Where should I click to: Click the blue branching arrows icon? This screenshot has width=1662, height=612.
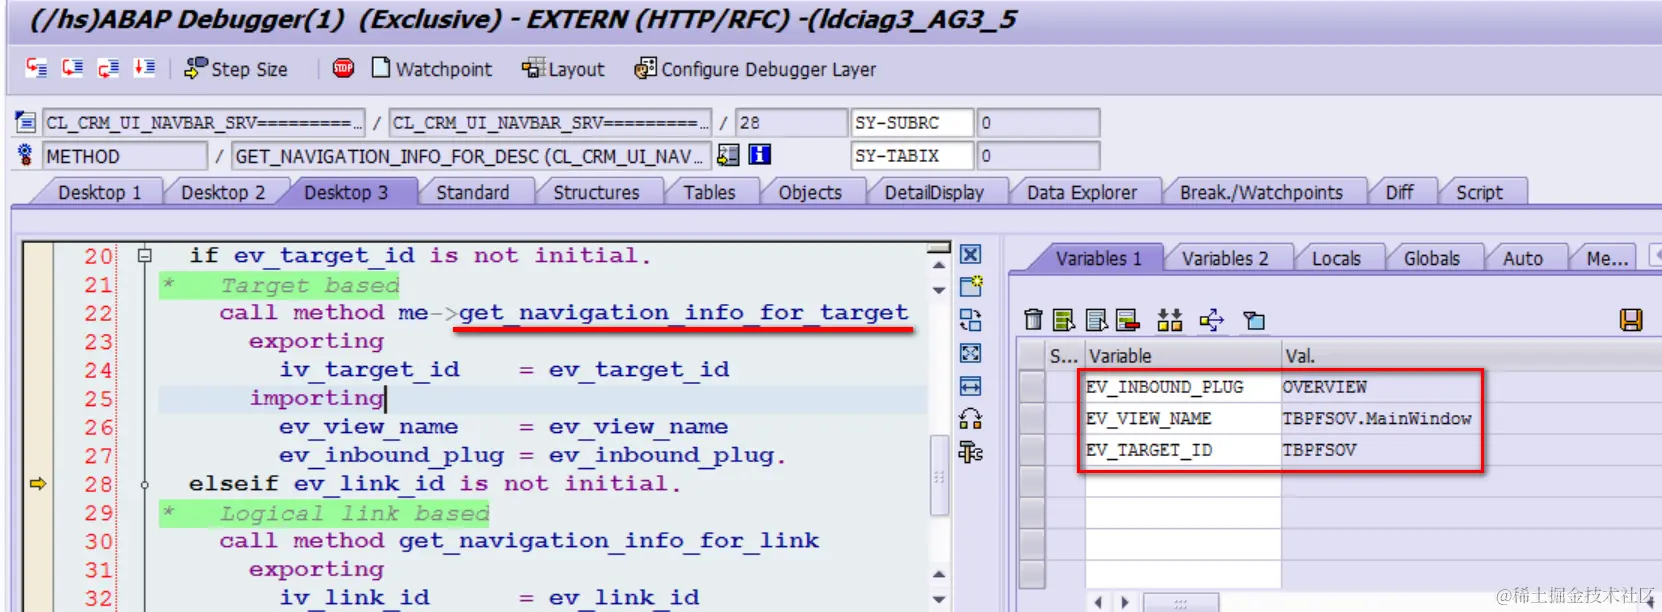click(x=1211, y=320)
